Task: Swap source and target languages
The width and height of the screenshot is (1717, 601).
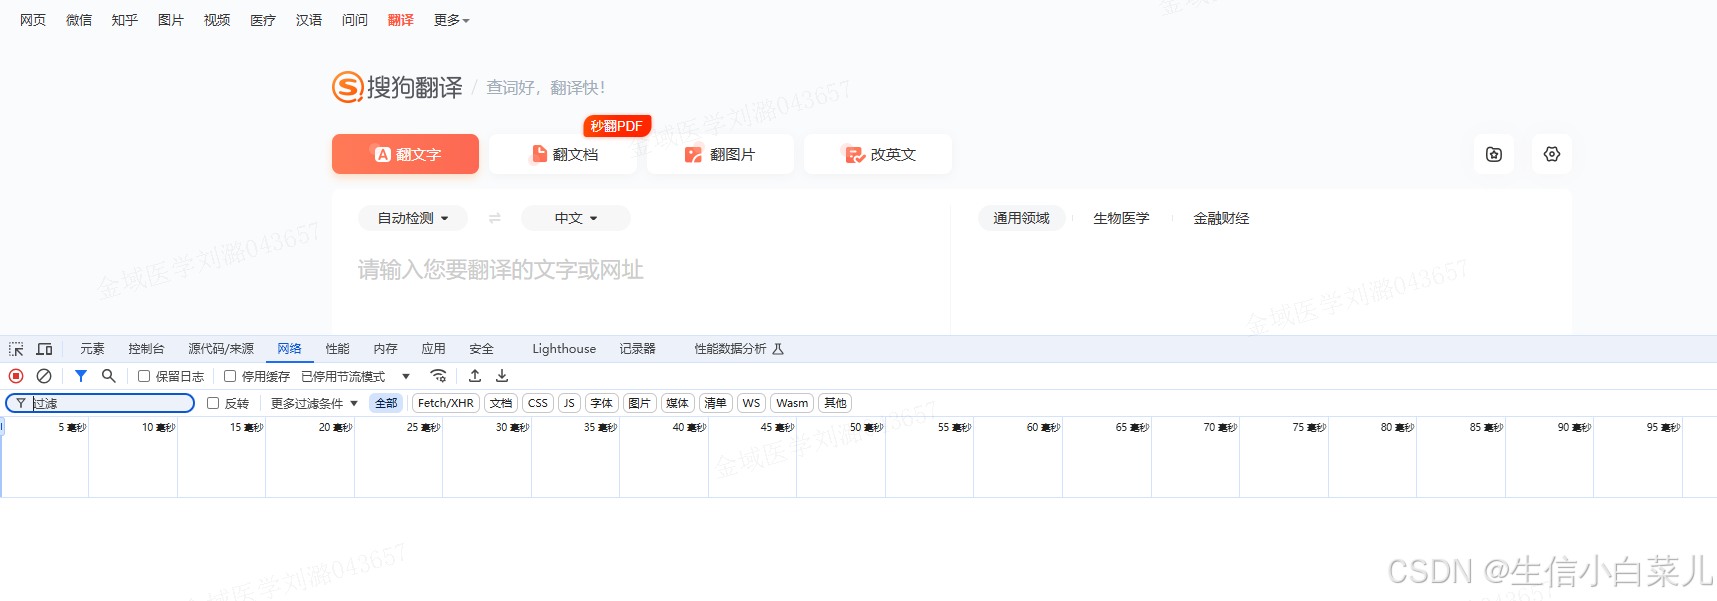Action: (494, 218)
